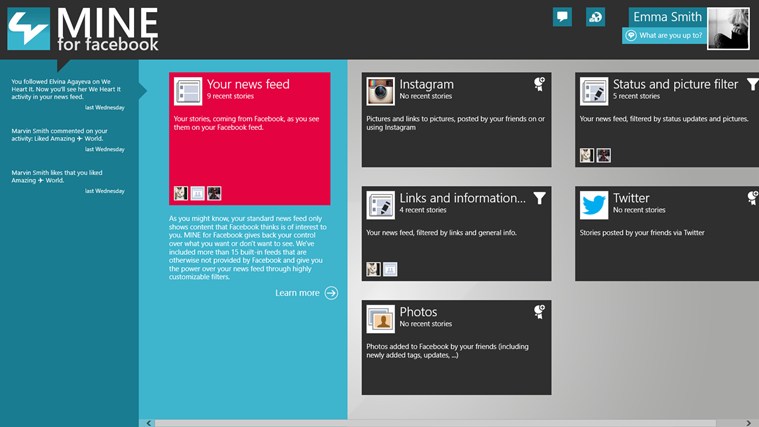Open the Instagram camera icon
Image resolution: width=759 pixels, height=427 pixels.
tap(380, 91)
